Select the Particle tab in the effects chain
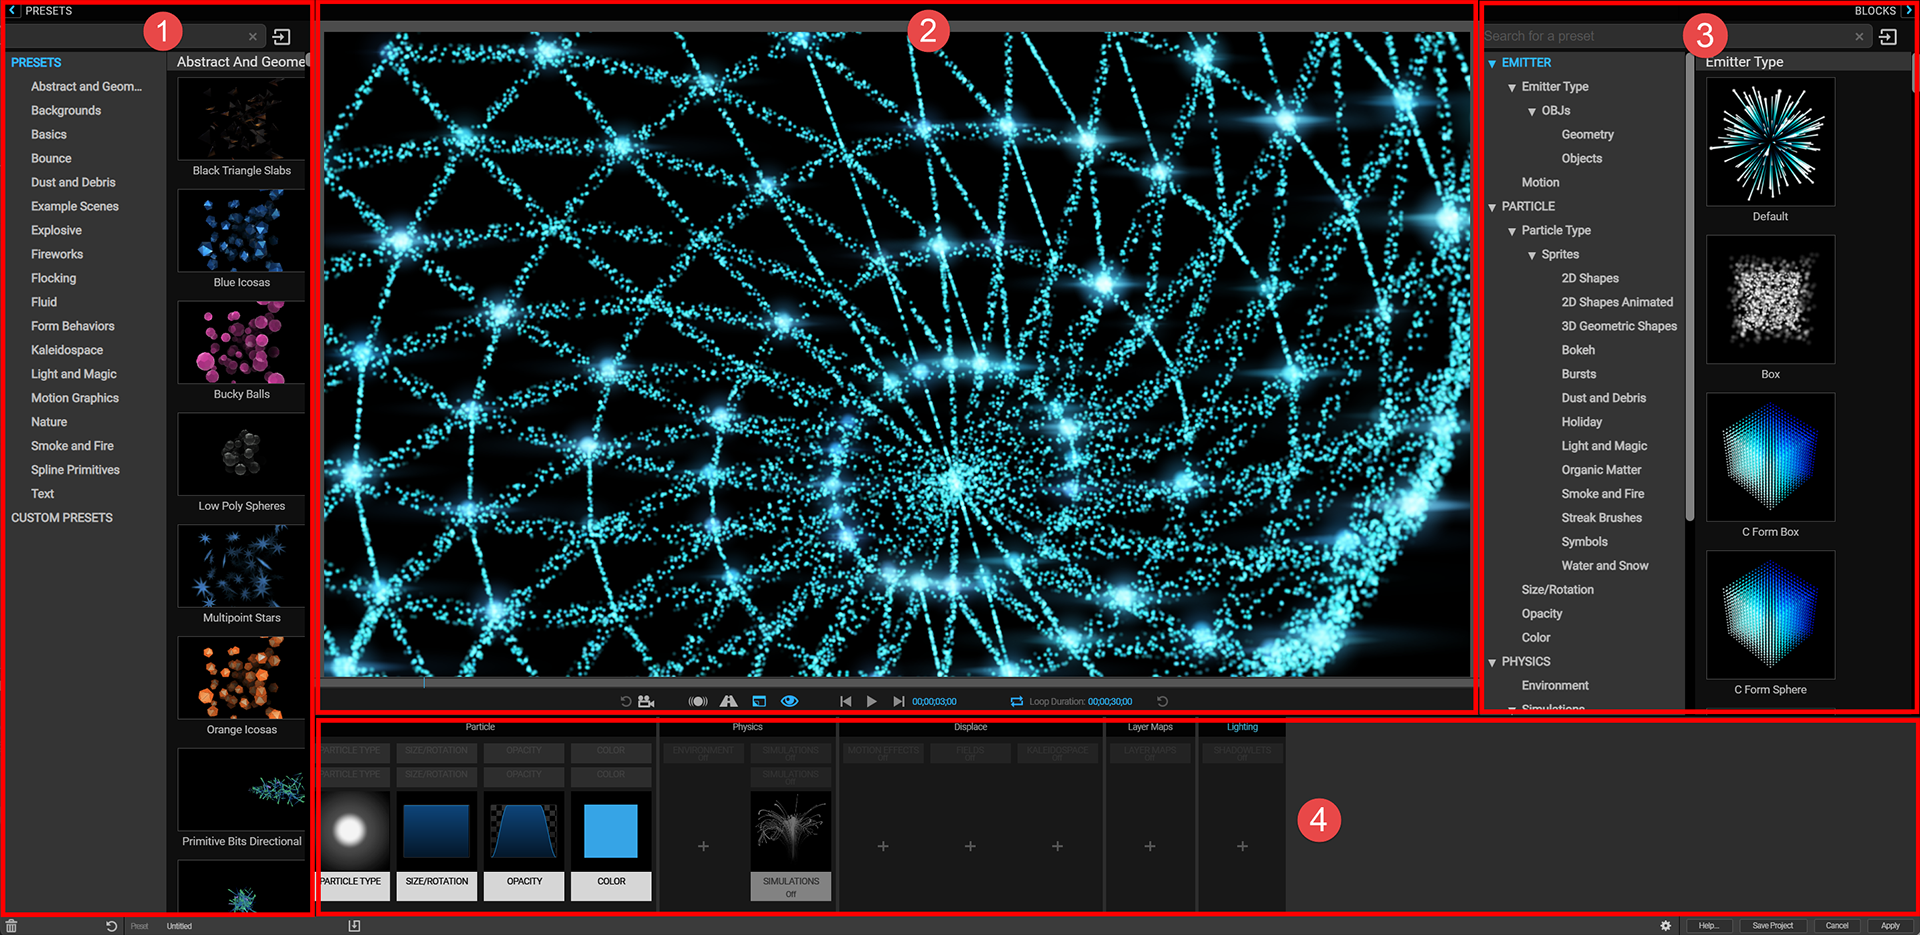Screen dimensions: 1920x935 pyautogui.click(x=480, y=727)
